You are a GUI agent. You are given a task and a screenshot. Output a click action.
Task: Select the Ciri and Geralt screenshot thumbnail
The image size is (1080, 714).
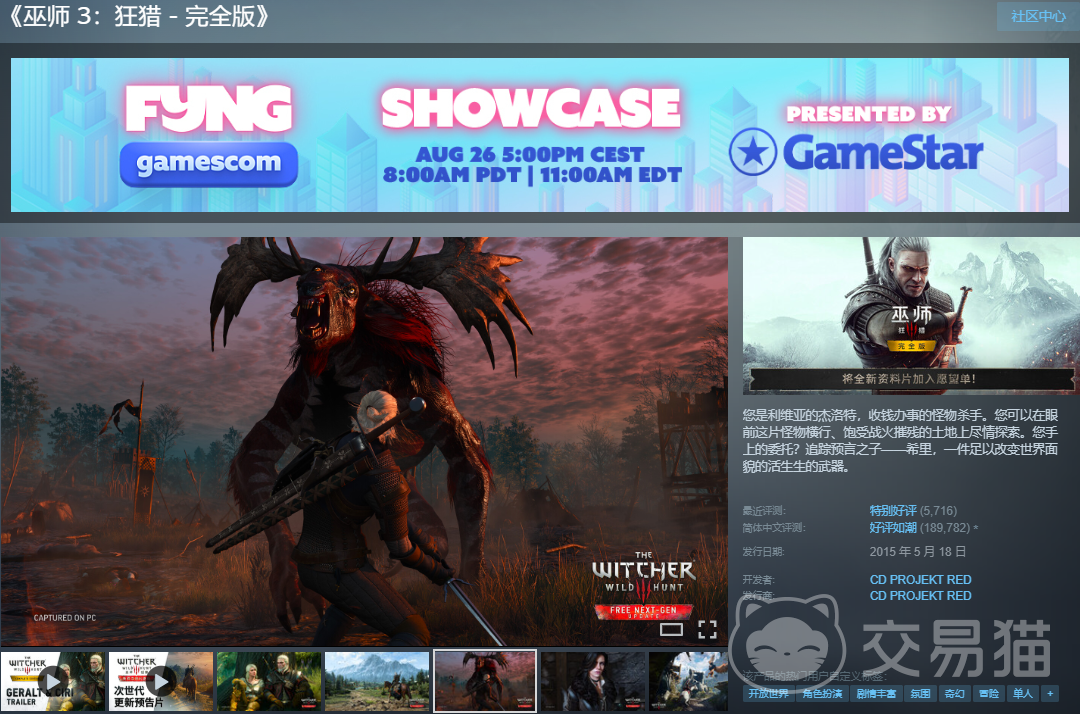[x=269, y=681]
